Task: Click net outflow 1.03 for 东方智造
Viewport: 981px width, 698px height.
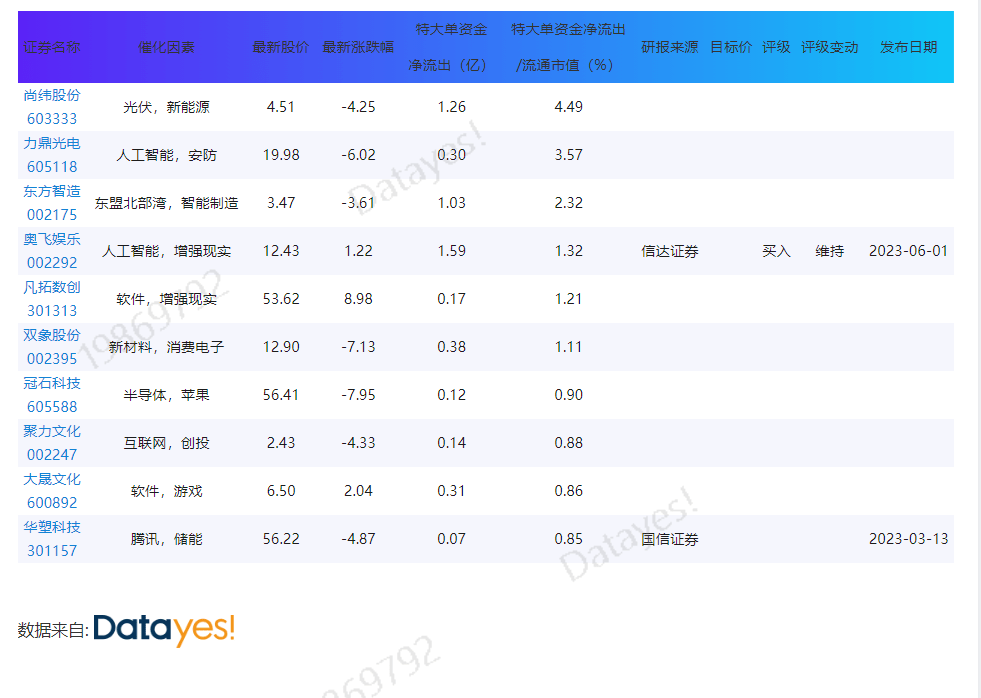Action: 451,203
